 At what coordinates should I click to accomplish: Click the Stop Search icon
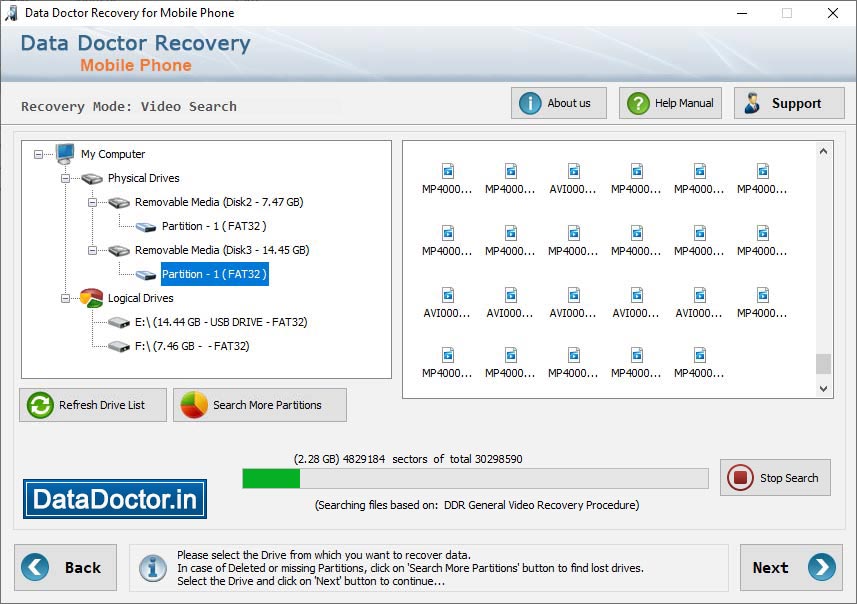pos(742,477)
